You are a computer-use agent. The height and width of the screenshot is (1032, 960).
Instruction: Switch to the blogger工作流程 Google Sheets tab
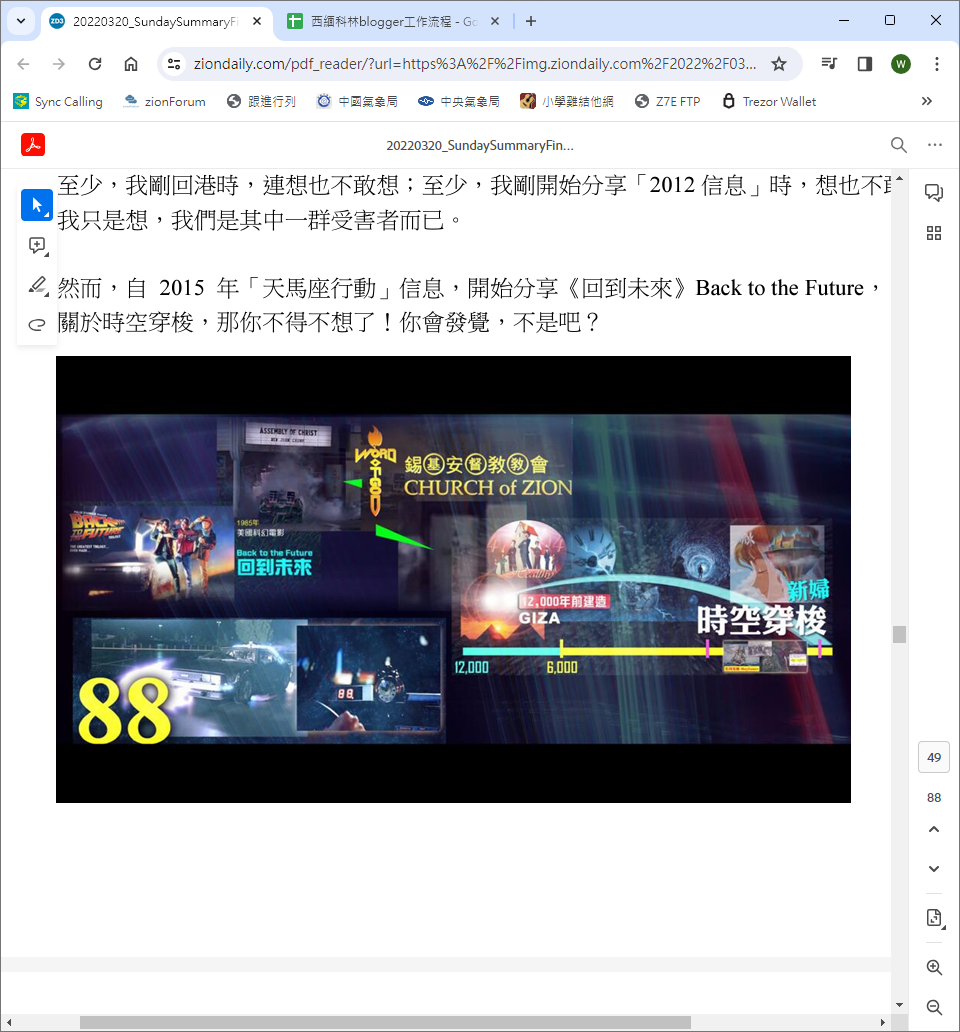click(x=393, y=22)
